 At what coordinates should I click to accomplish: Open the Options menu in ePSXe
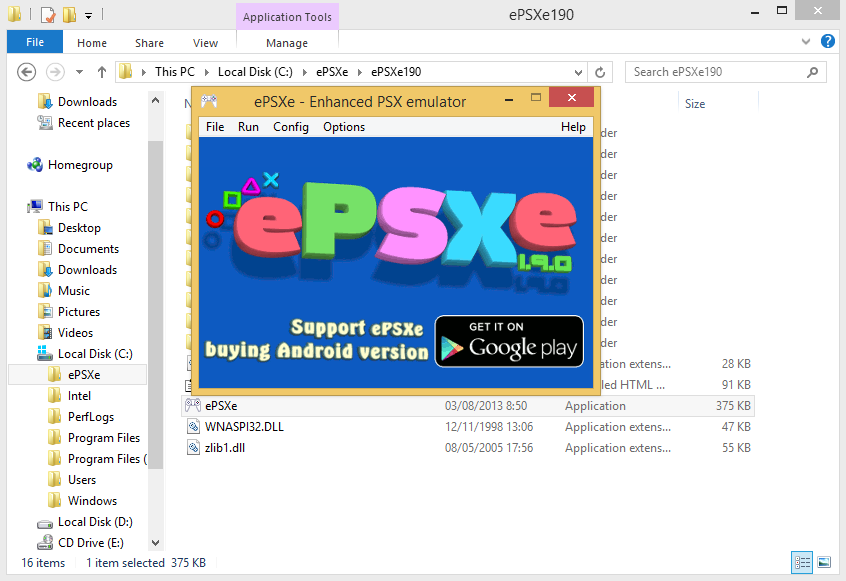pos(344,127)
